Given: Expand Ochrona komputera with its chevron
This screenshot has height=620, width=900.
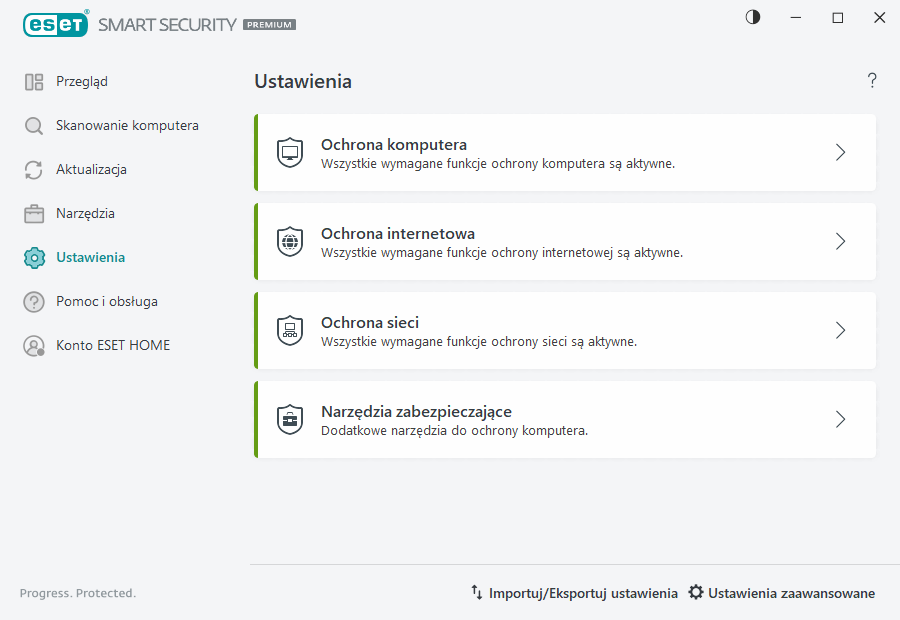Looking at the screenshot, I should [x=840, y=152].
